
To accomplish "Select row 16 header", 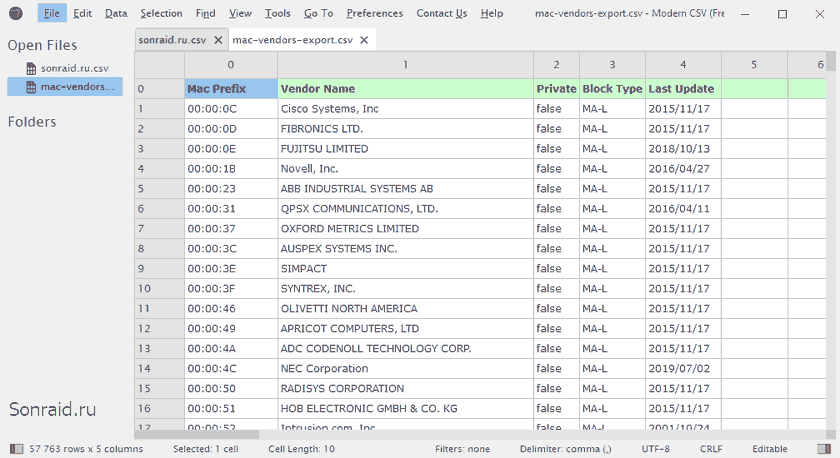I will pyautogui.click(x=160, y=409).
